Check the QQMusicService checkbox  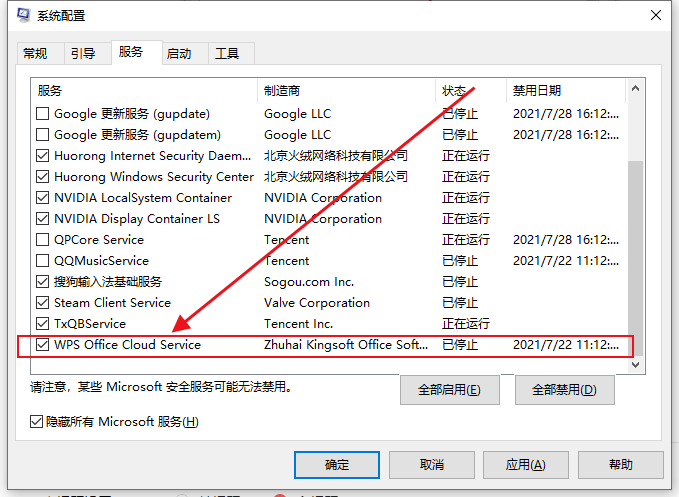point(42,261)
